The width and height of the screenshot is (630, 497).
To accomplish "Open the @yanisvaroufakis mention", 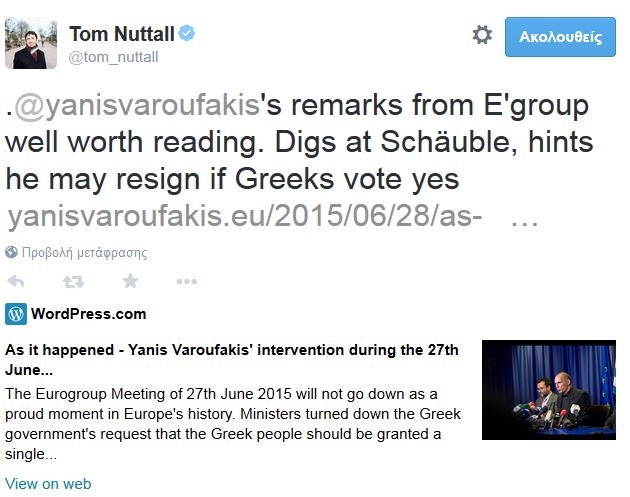I will [x=138, y=106].
